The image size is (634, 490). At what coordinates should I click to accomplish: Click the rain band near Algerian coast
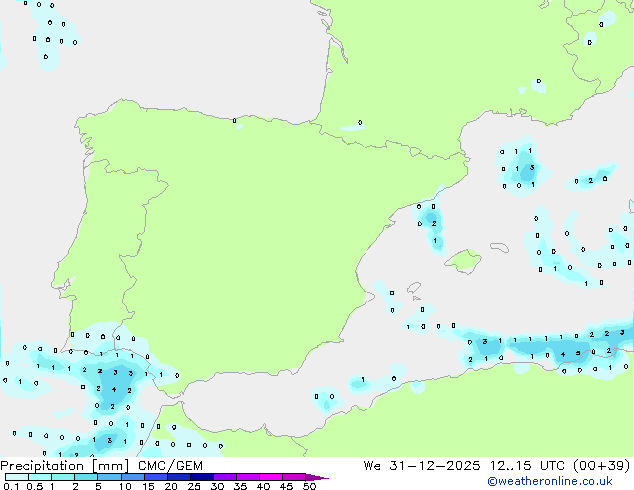(560, 350)
